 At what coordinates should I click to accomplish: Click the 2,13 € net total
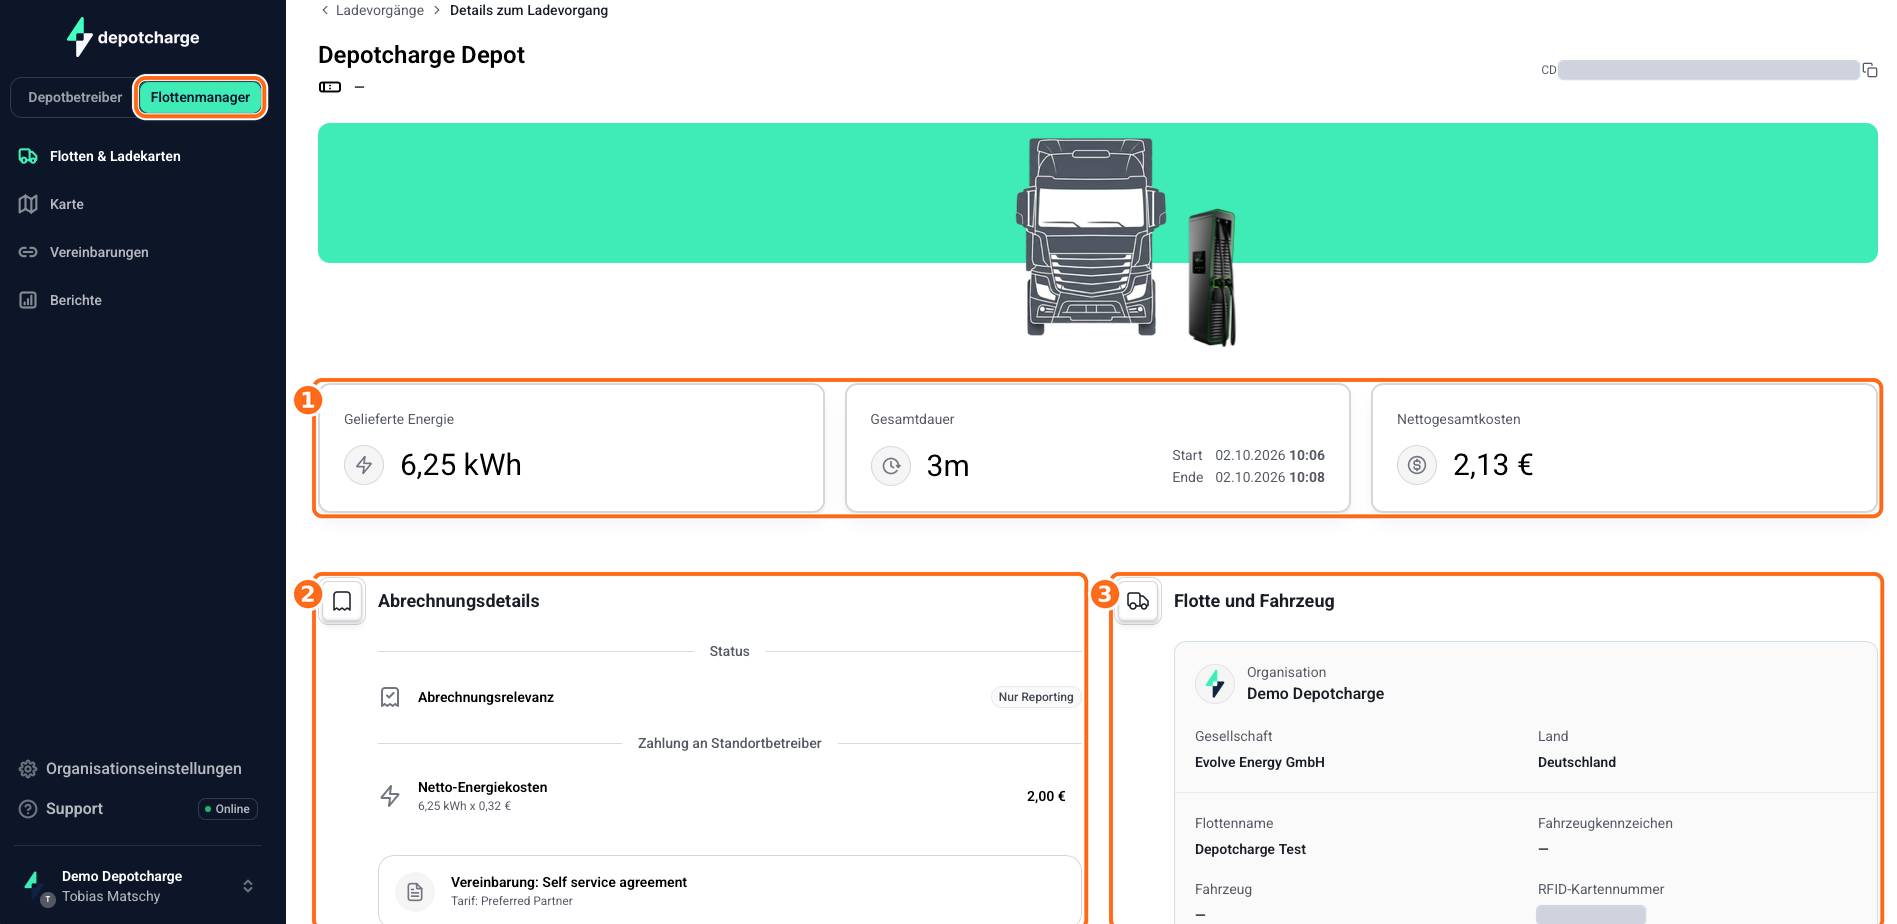(1493, 465)
